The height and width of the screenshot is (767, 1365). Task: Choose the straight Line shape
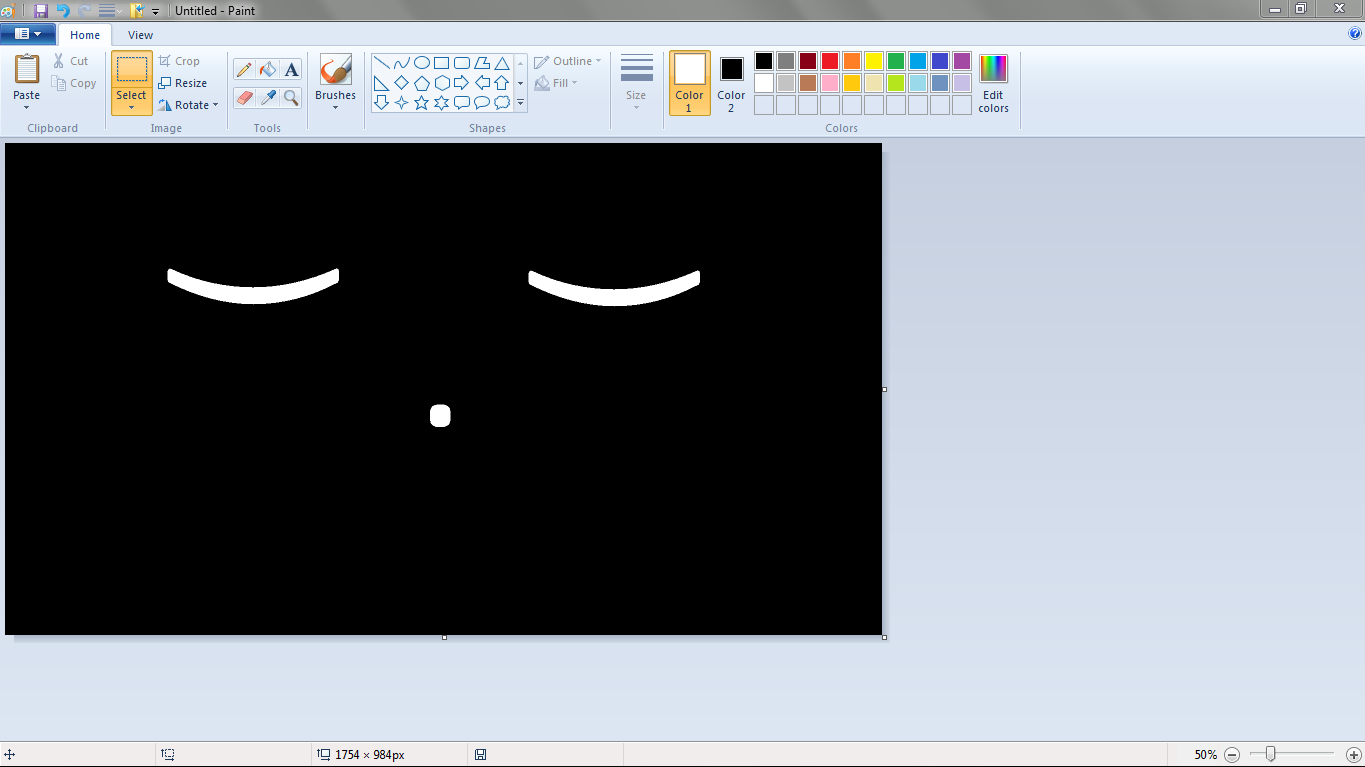381,63
